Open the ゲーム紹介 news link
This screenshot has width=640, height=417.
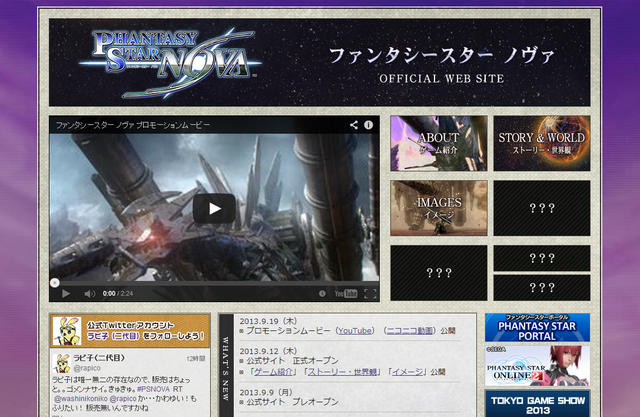pyautogui.click(x=273, y=372)
